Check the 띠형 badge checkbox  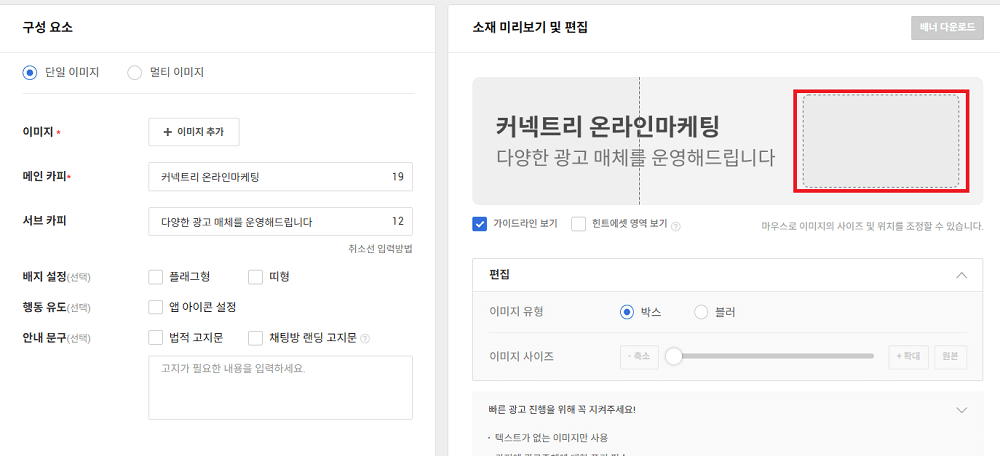(256, 277)
